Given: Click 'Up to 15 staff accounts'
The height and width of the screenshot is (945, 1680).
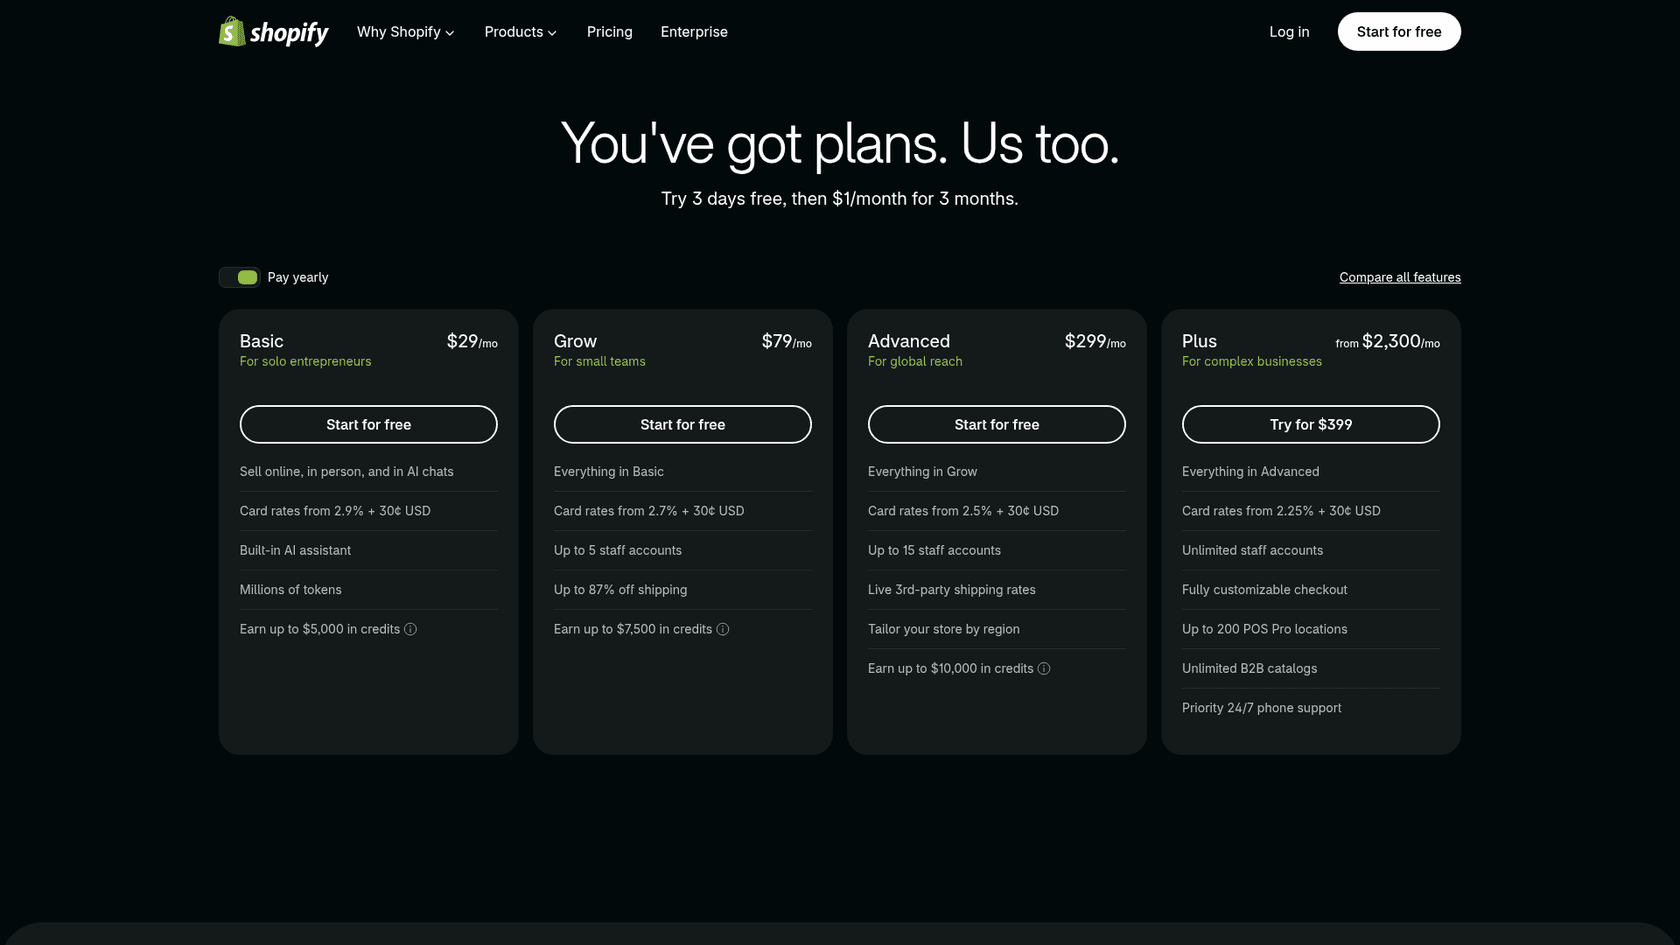Looking at the screenshot, I should tap(934, 550).
